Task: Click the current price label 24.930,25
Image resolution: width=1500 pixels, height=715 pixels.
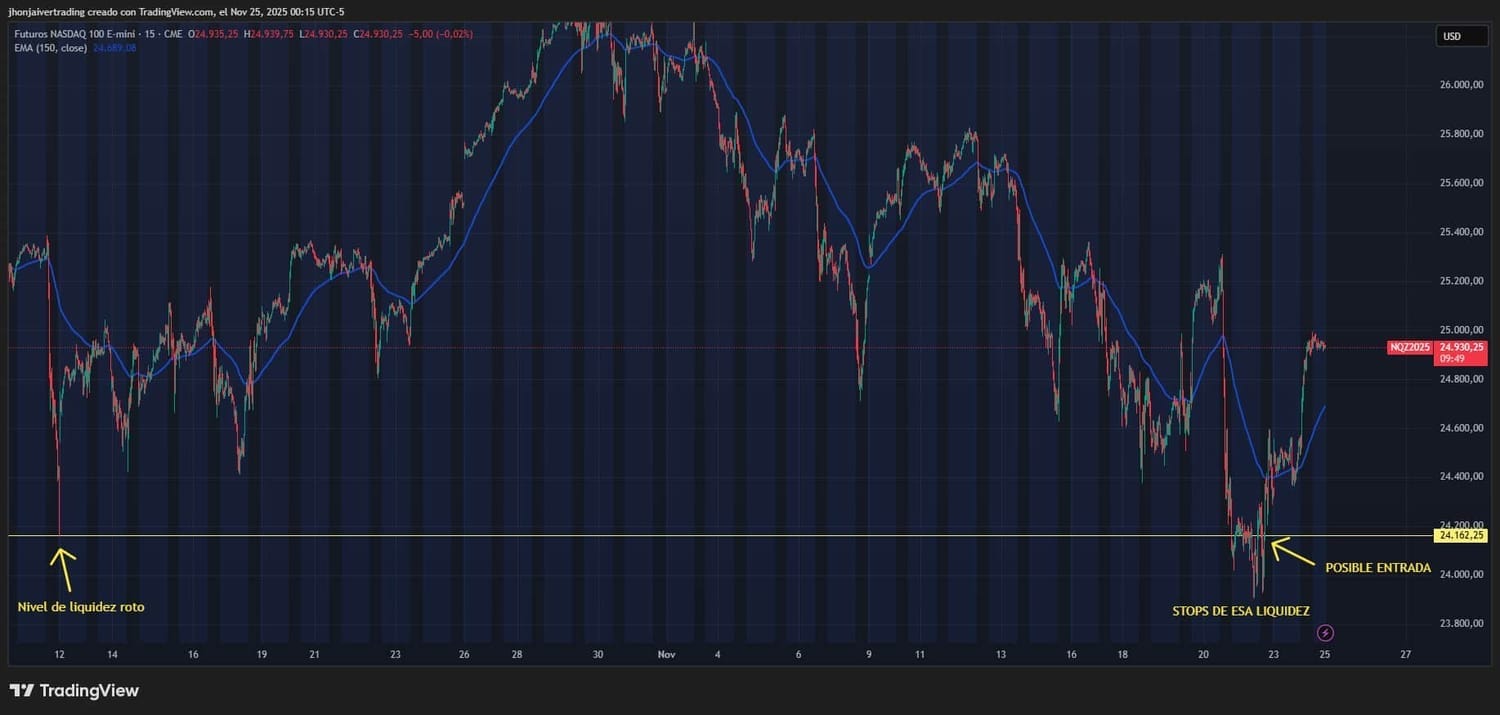Action: (1462, 347)
